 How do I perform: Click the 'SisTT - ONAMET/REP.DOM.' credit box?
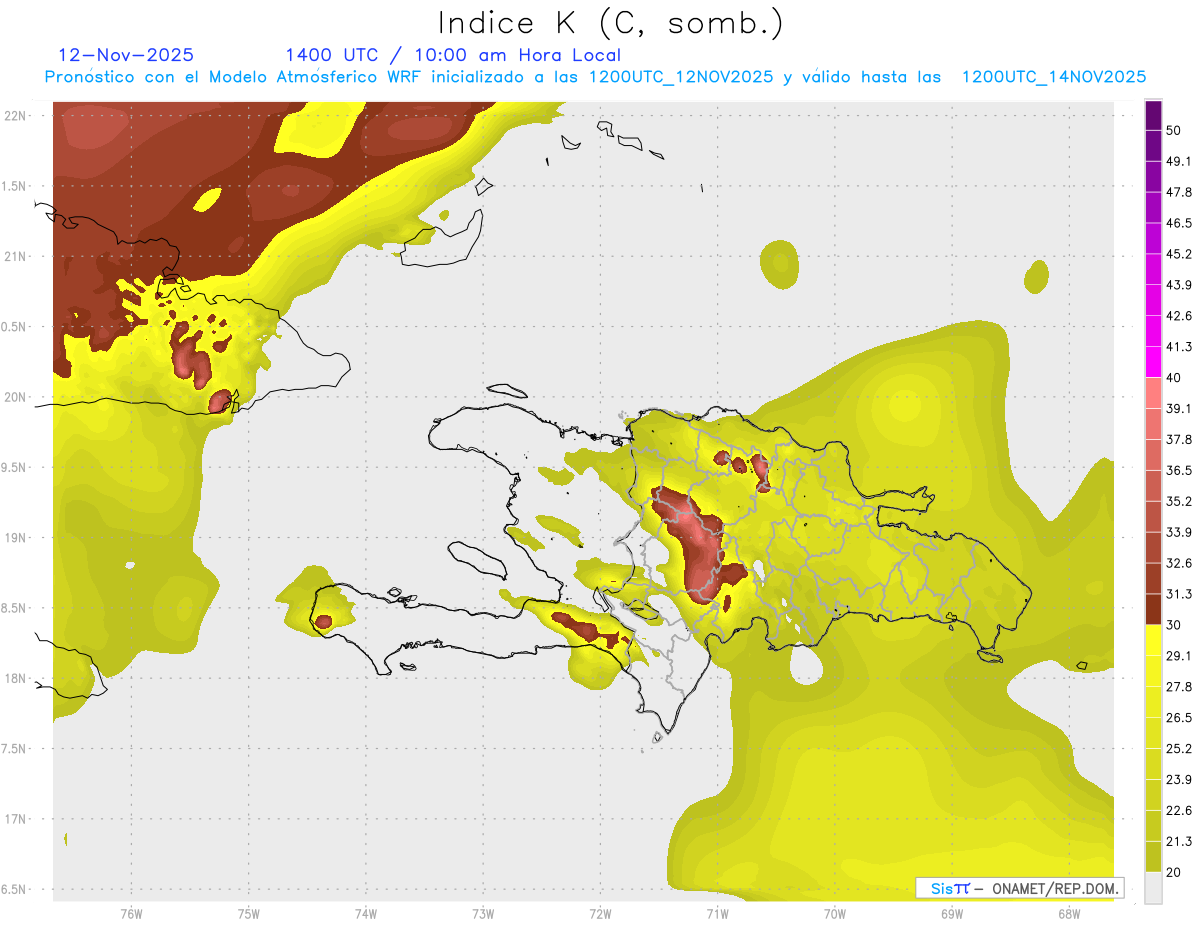[x=1020, y=888]
